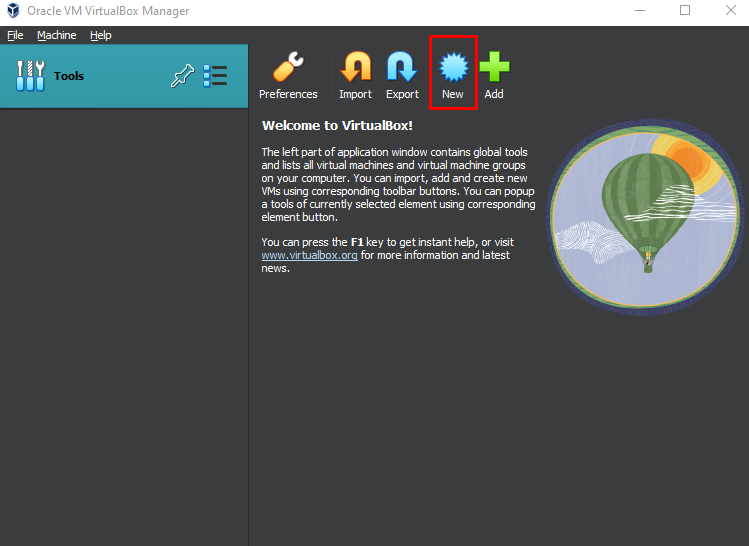
Task: Open the File menu
Action: 15,35
